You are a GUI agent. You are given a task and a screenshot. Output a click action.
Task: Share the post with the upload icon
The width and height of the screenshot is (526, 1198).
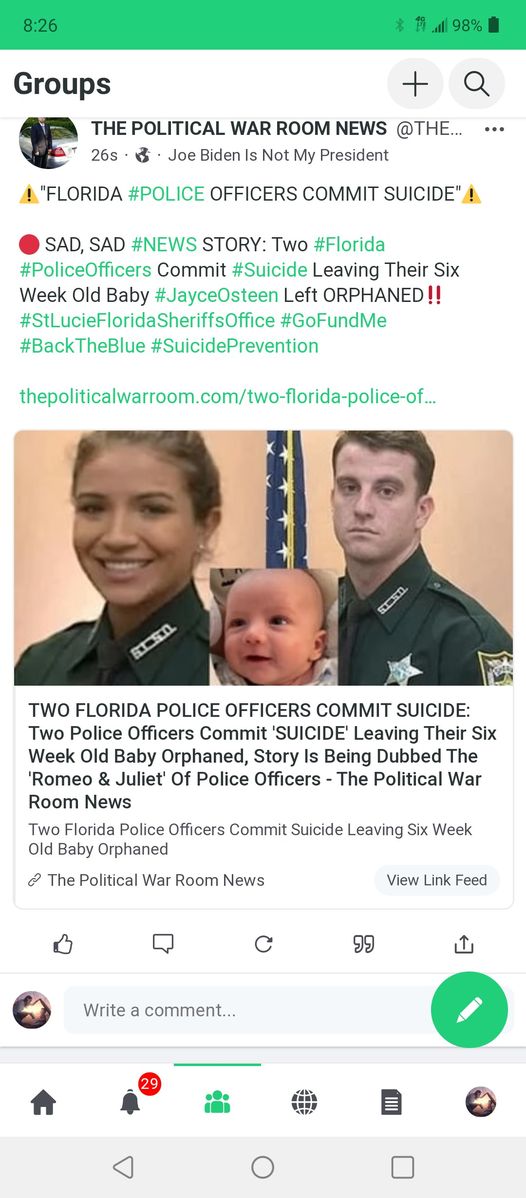point(463,944)
